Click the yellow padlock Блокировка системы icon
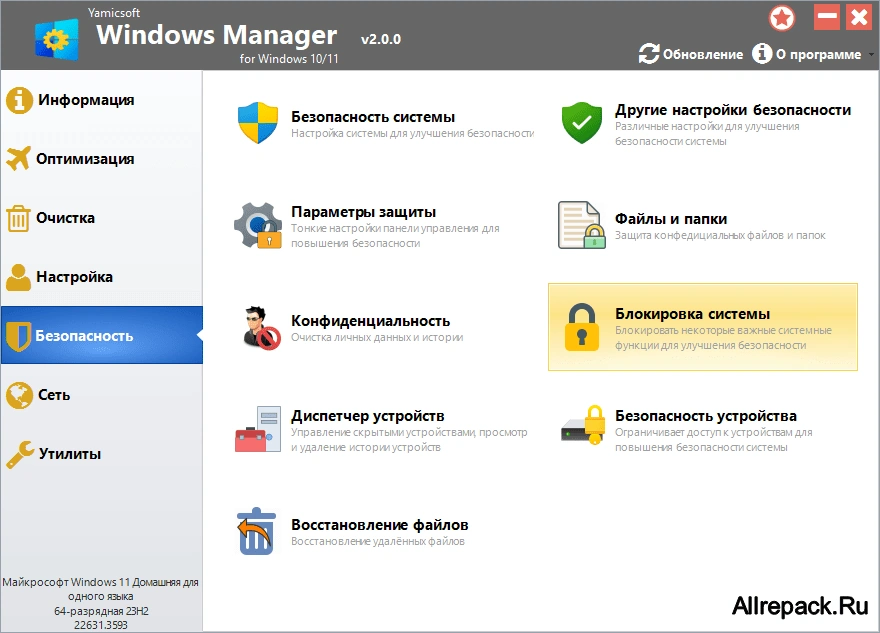Screen dimensions: 880x633 582,328
